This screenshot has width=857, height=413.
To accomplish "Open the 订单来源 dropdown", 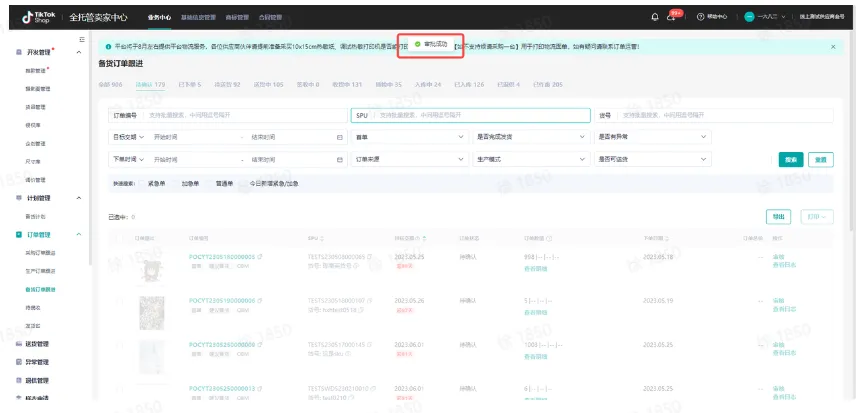I will [x=409, y=160].
